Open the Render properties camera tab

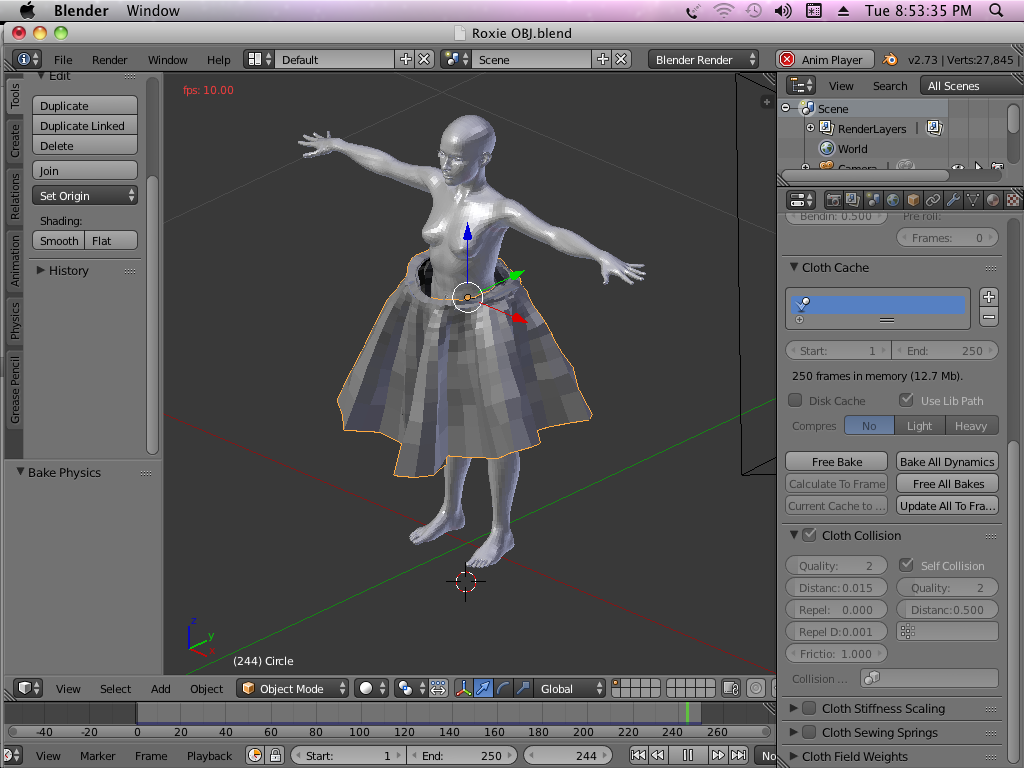point(832,200)
